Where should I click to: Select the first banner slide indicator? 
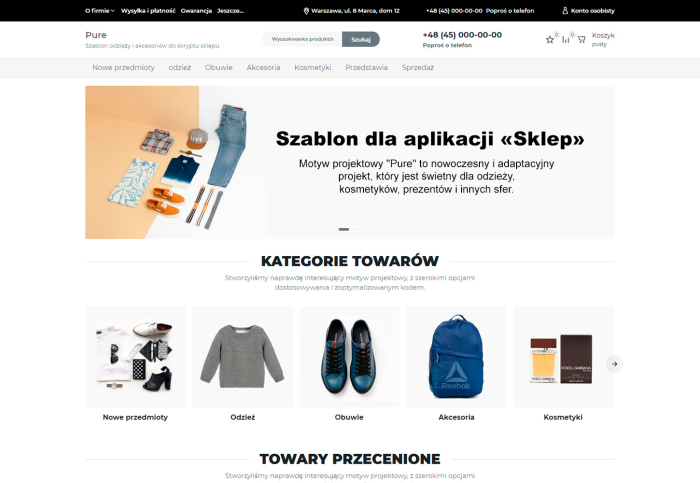point(344,229)
